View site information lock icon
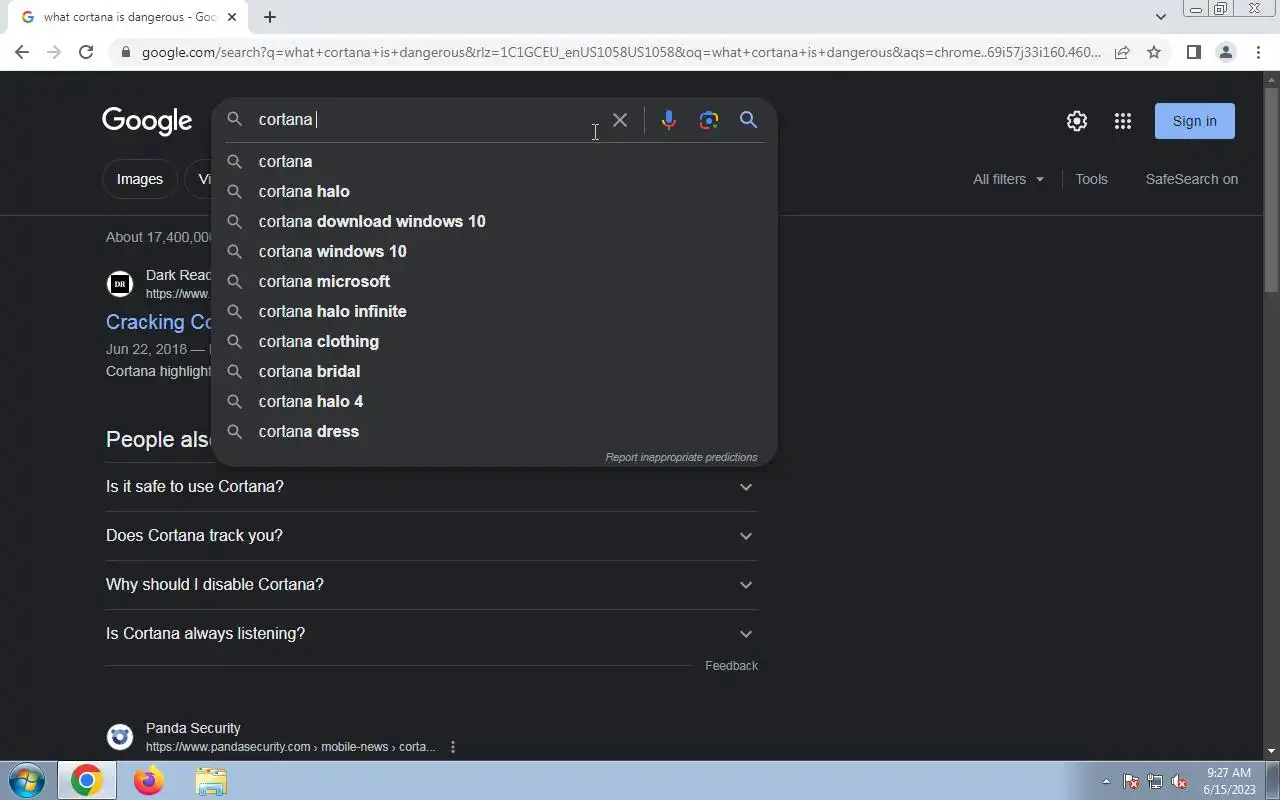The image size is (1280, 800). pos(125,52)
